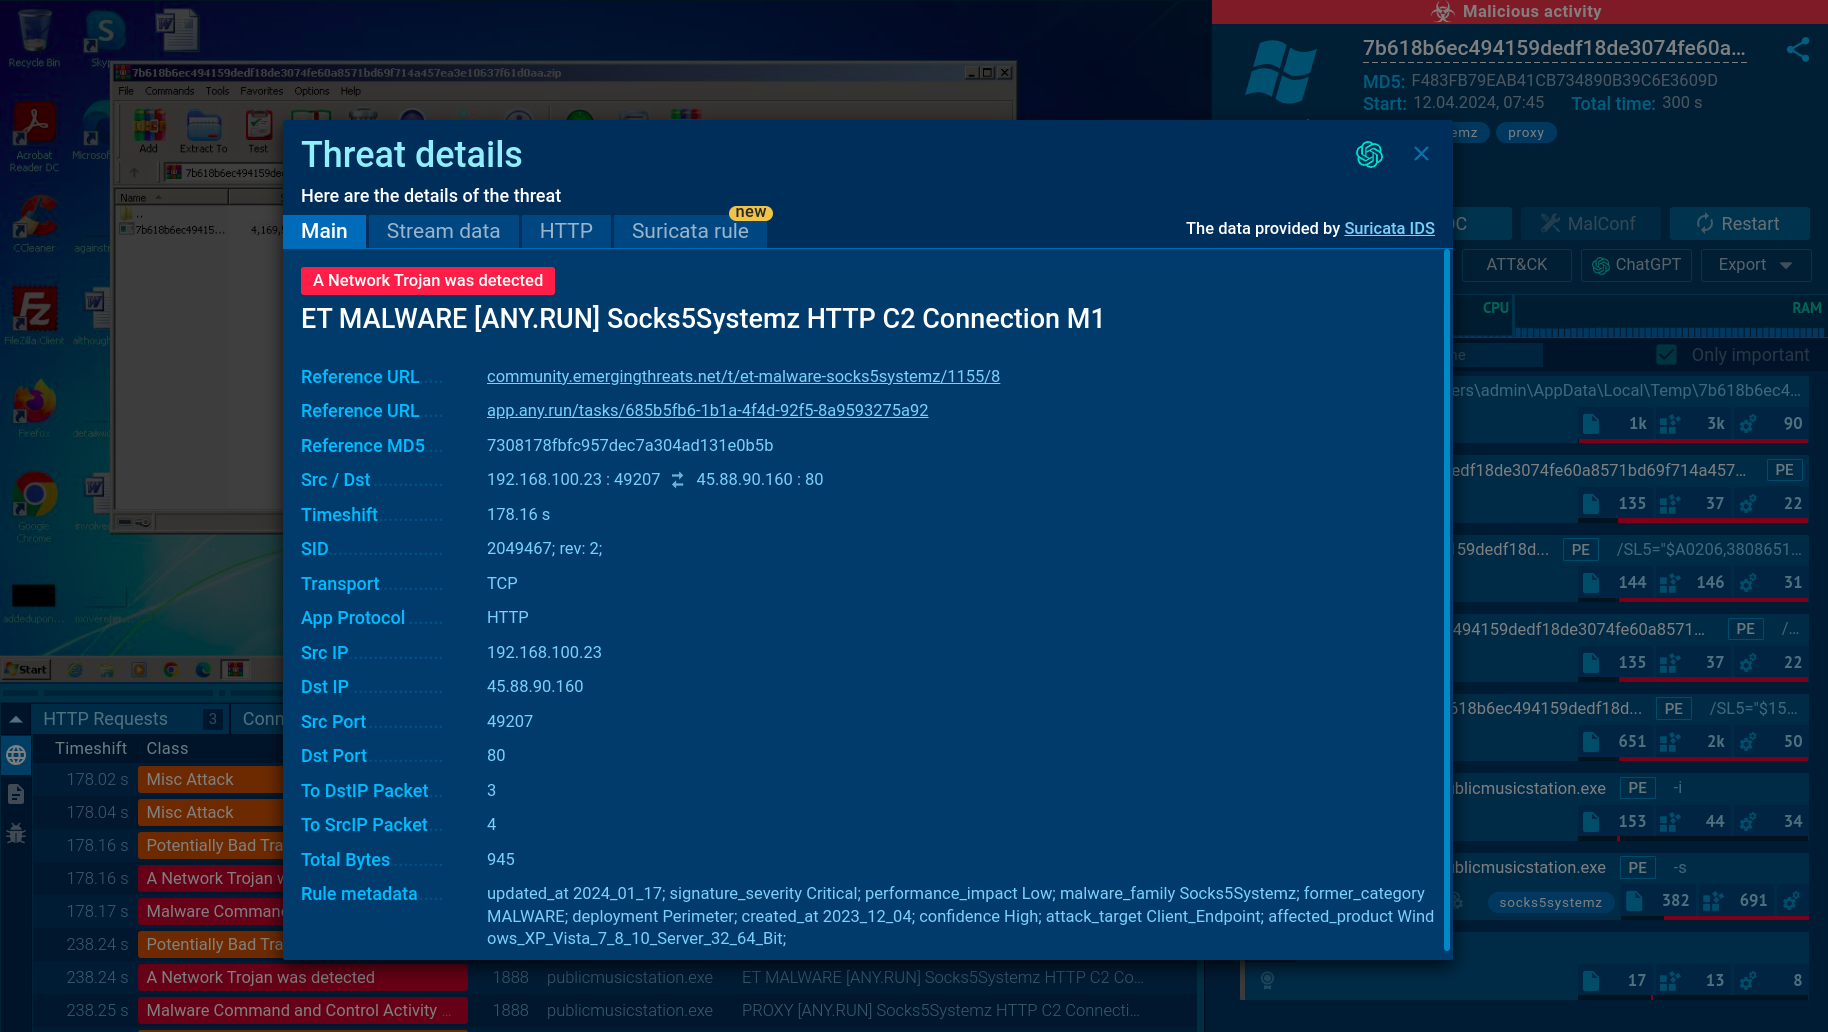Click the ATT&CK button
1828x1032 pixels.
(1515, 265)
